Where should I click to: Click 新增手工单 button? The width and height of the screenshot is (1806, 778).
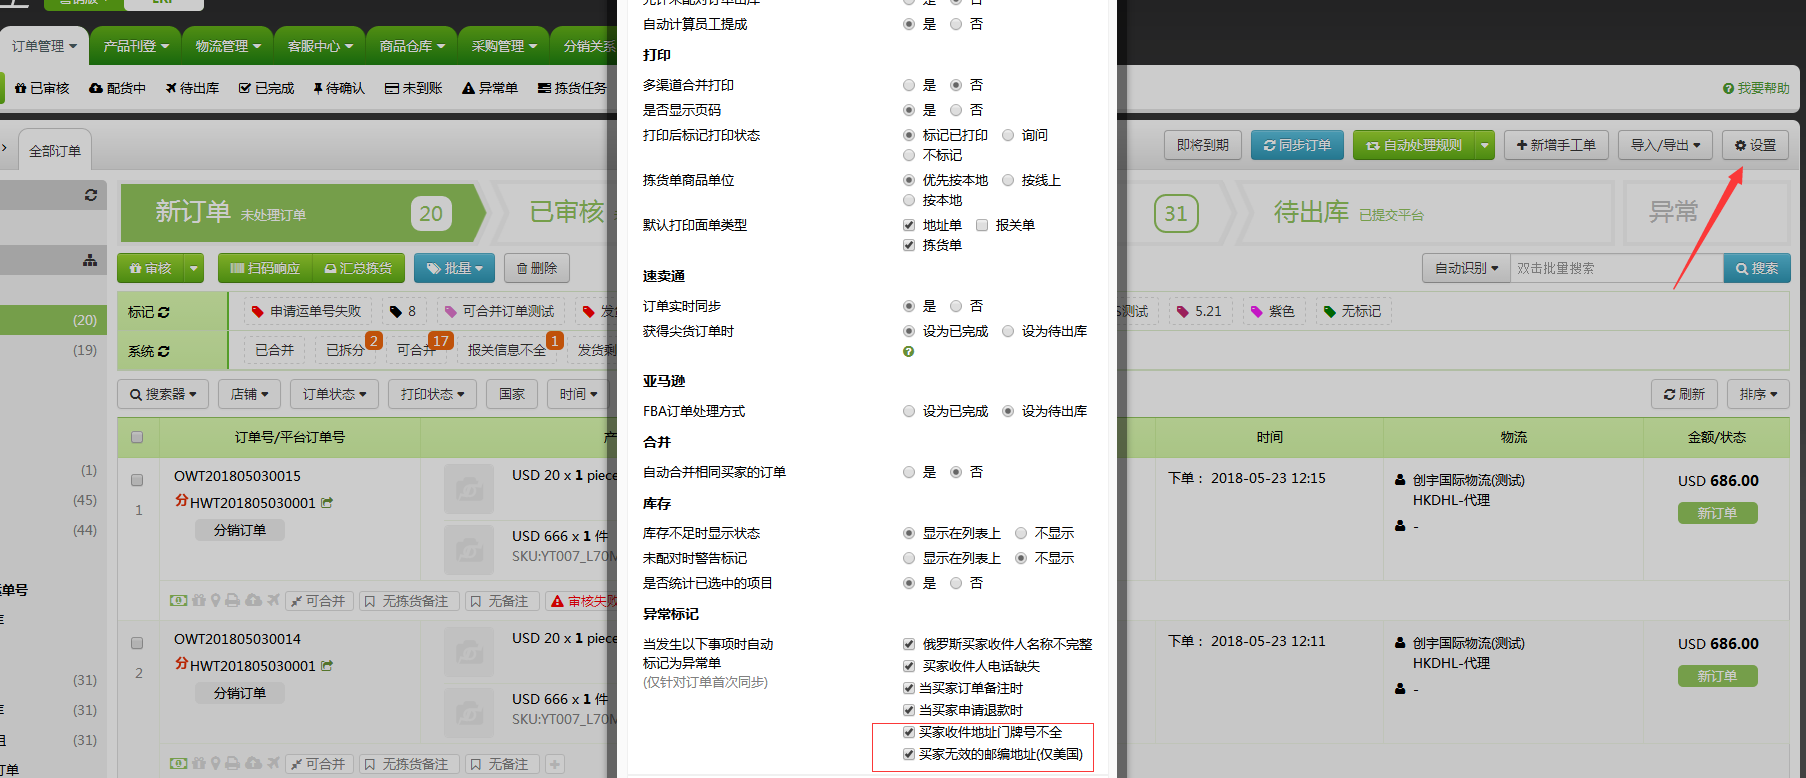pyautogui.click(x=1556, y=145)
